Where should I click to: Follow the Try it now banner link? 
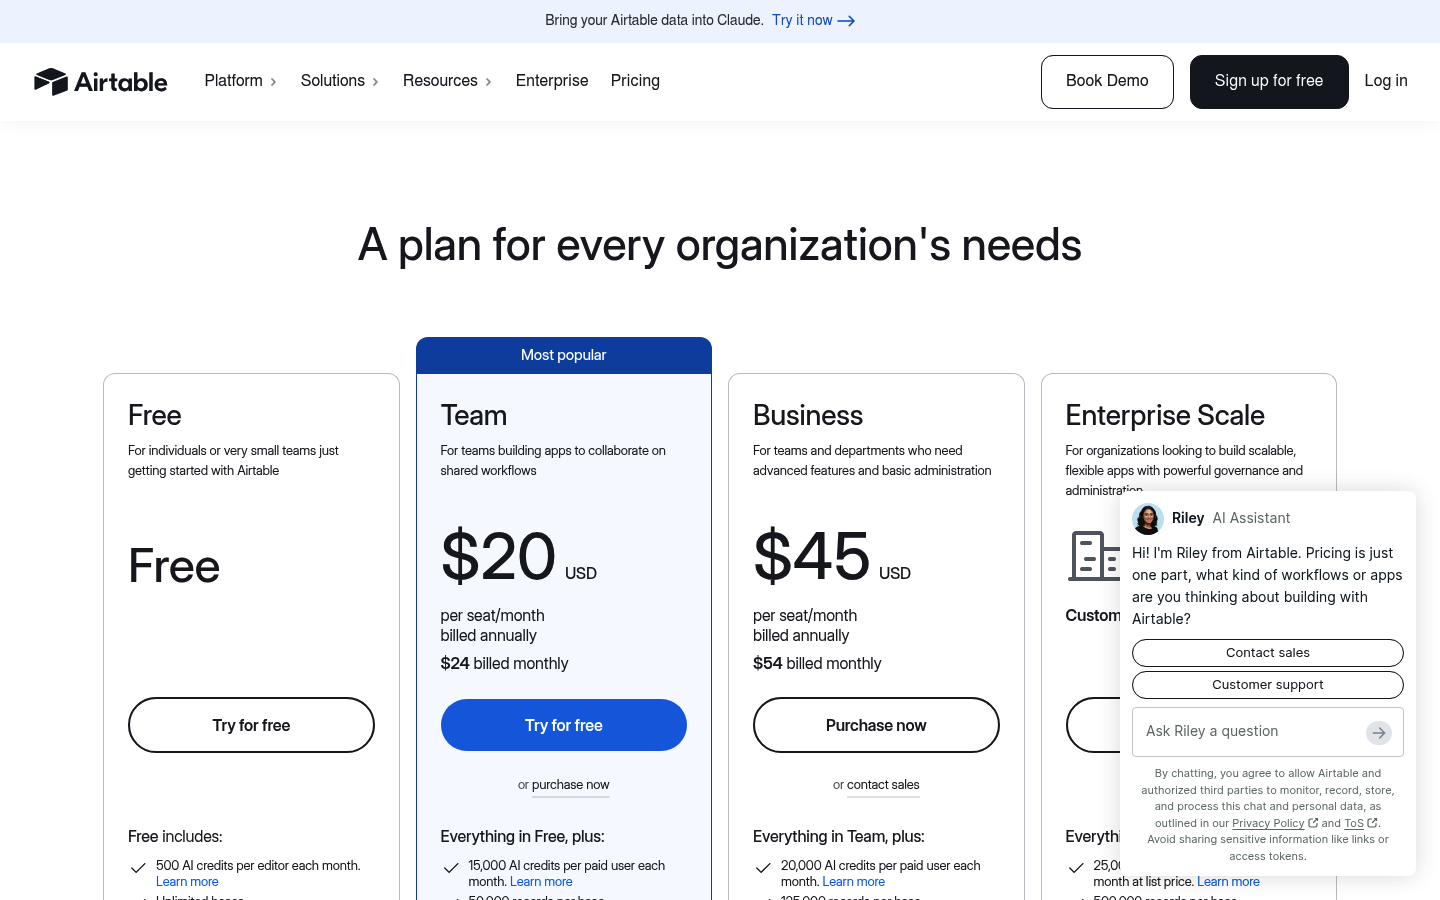(813, 20)
